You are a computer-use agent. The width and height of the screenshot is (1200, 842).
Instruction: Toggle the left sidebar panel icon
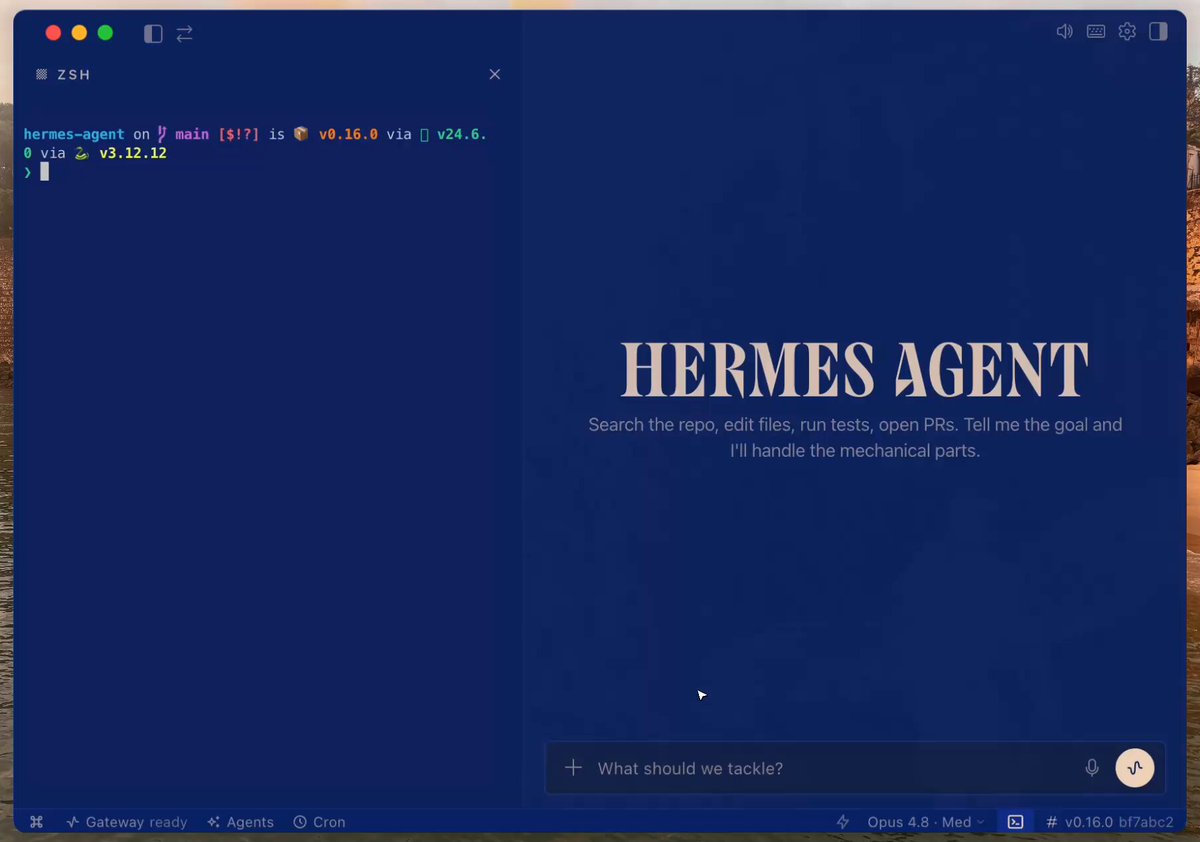point(153,33)
